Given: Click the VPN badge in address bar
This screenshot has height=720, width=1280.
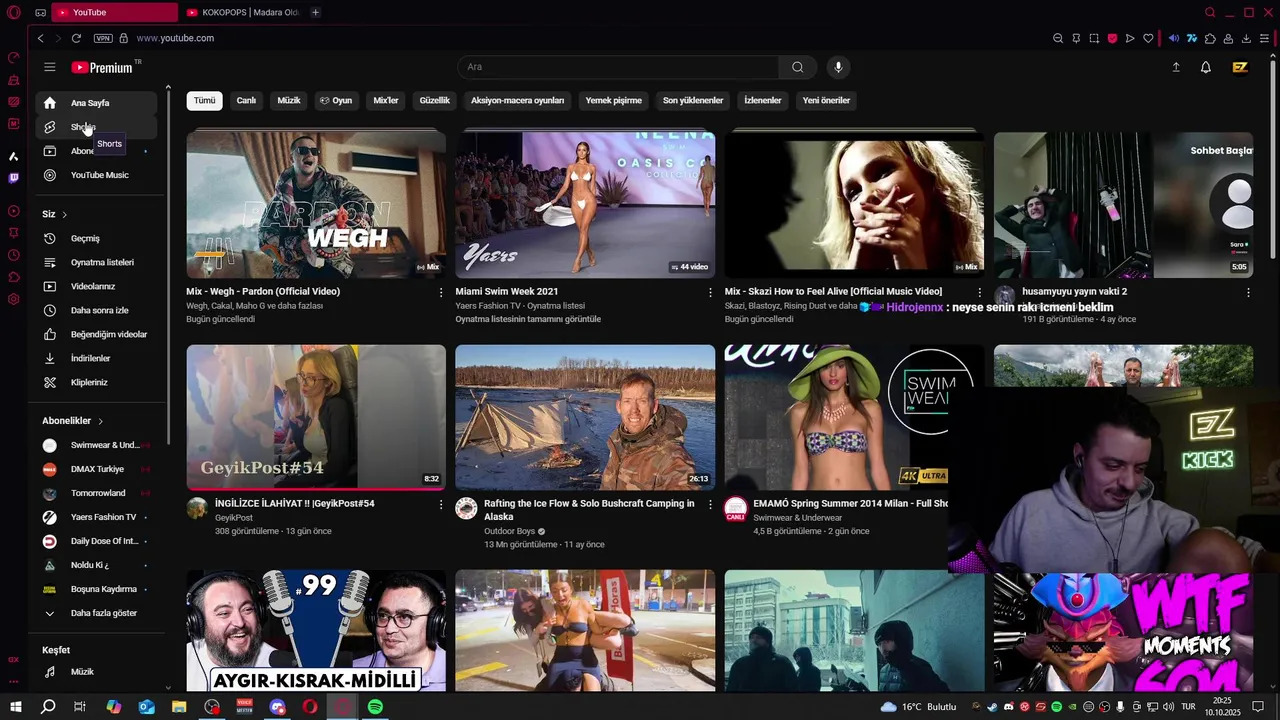Looking at the screenshot, I should [x=103, y=38].
